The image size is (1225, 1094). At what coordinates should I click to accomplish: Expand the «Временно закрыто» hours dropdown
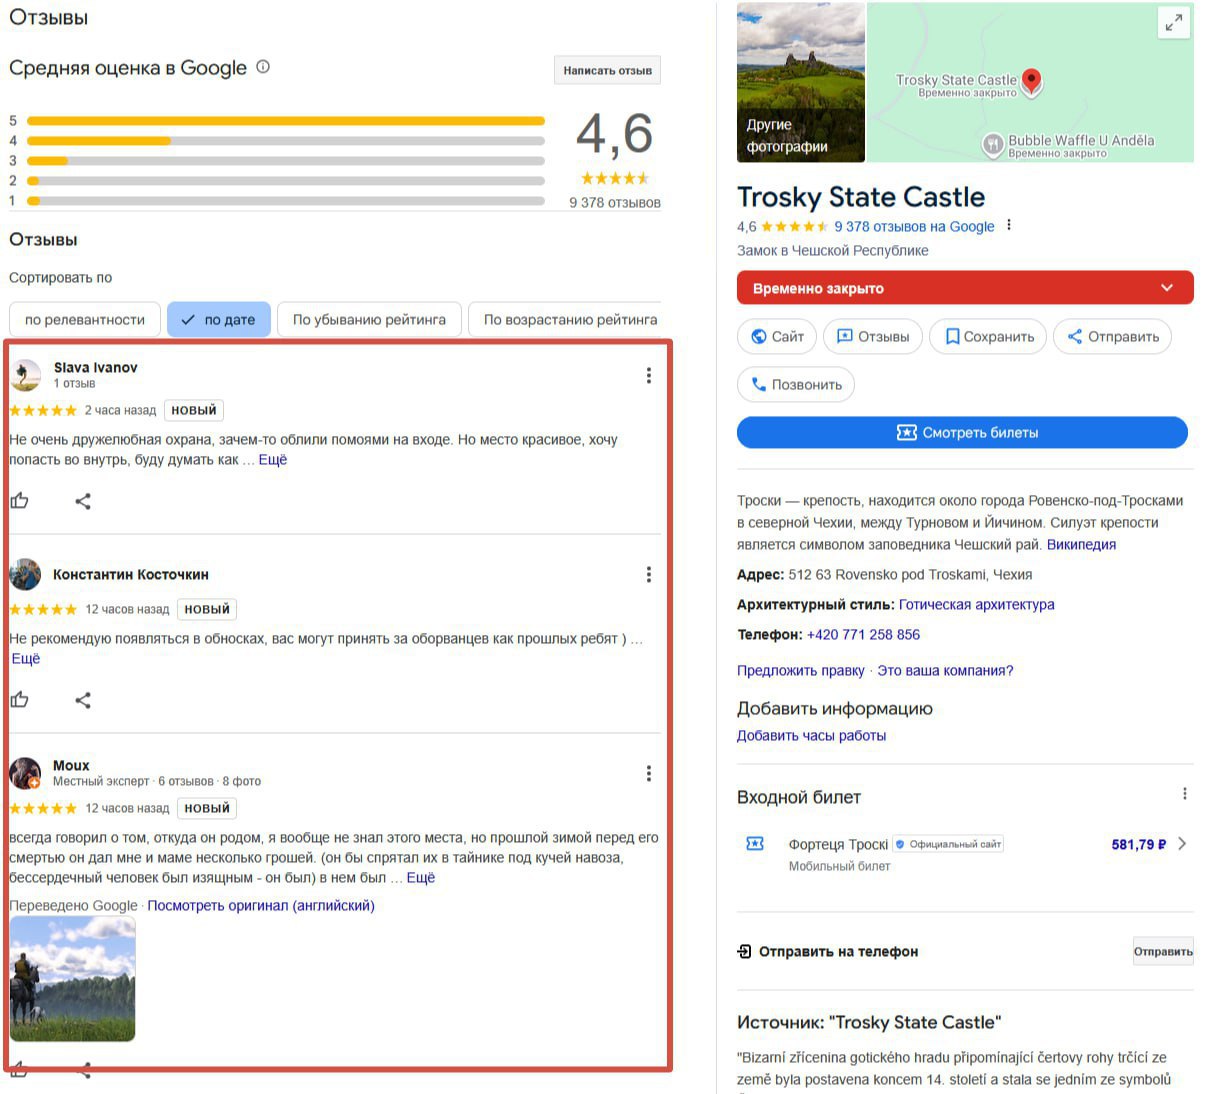tap(1166, 288)
